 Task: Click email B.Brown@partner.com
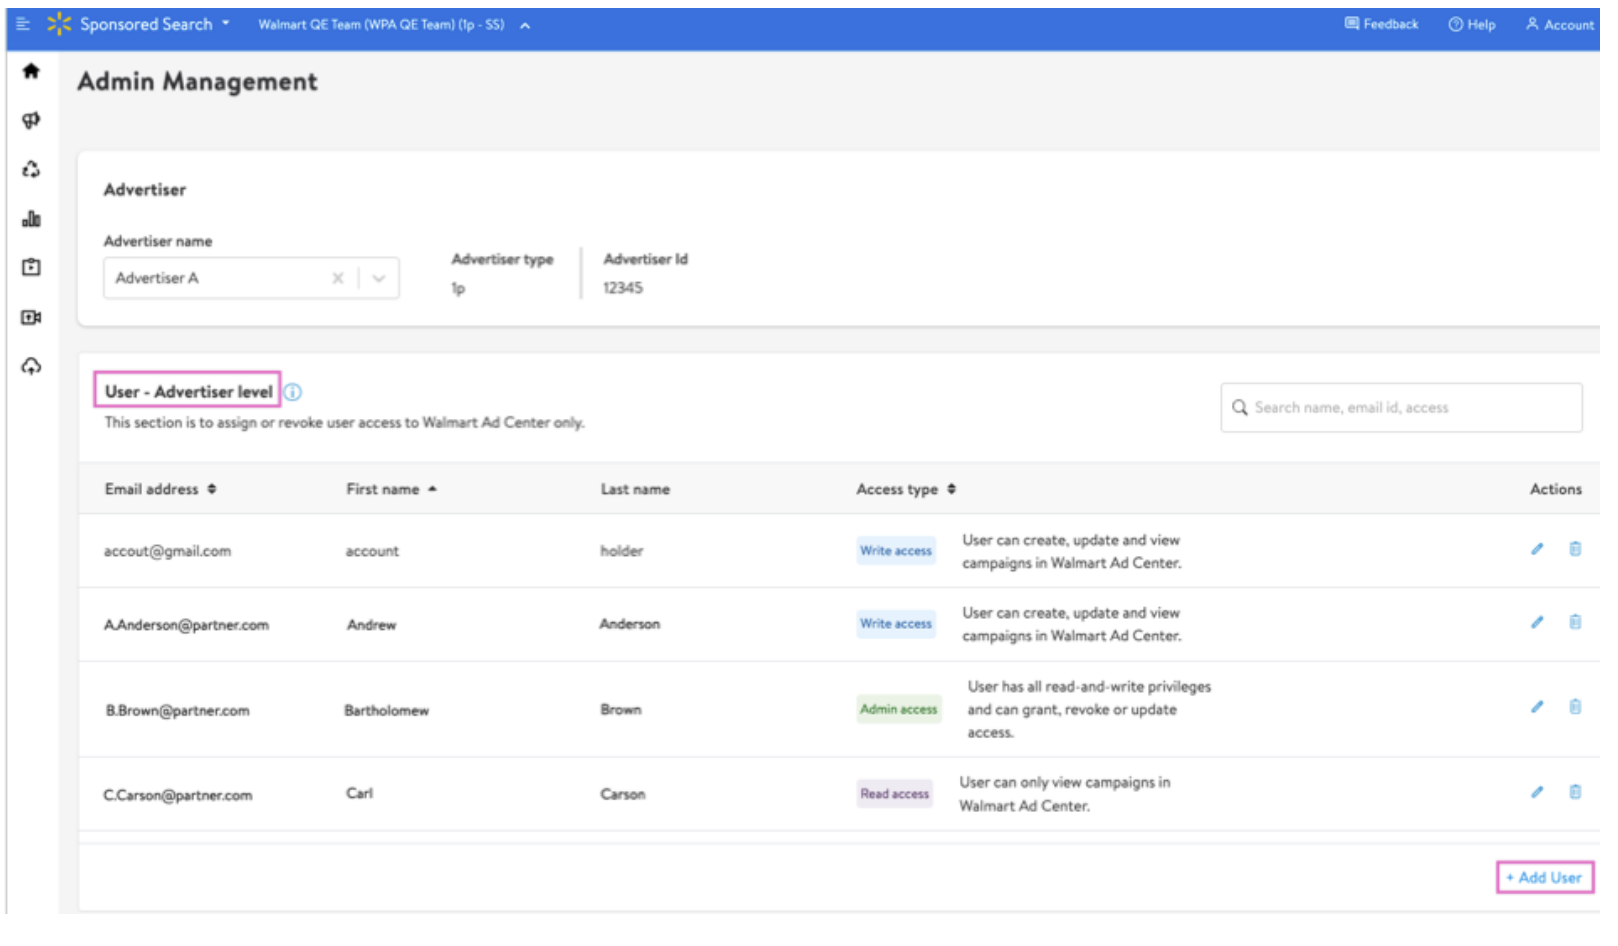[178, 711]
